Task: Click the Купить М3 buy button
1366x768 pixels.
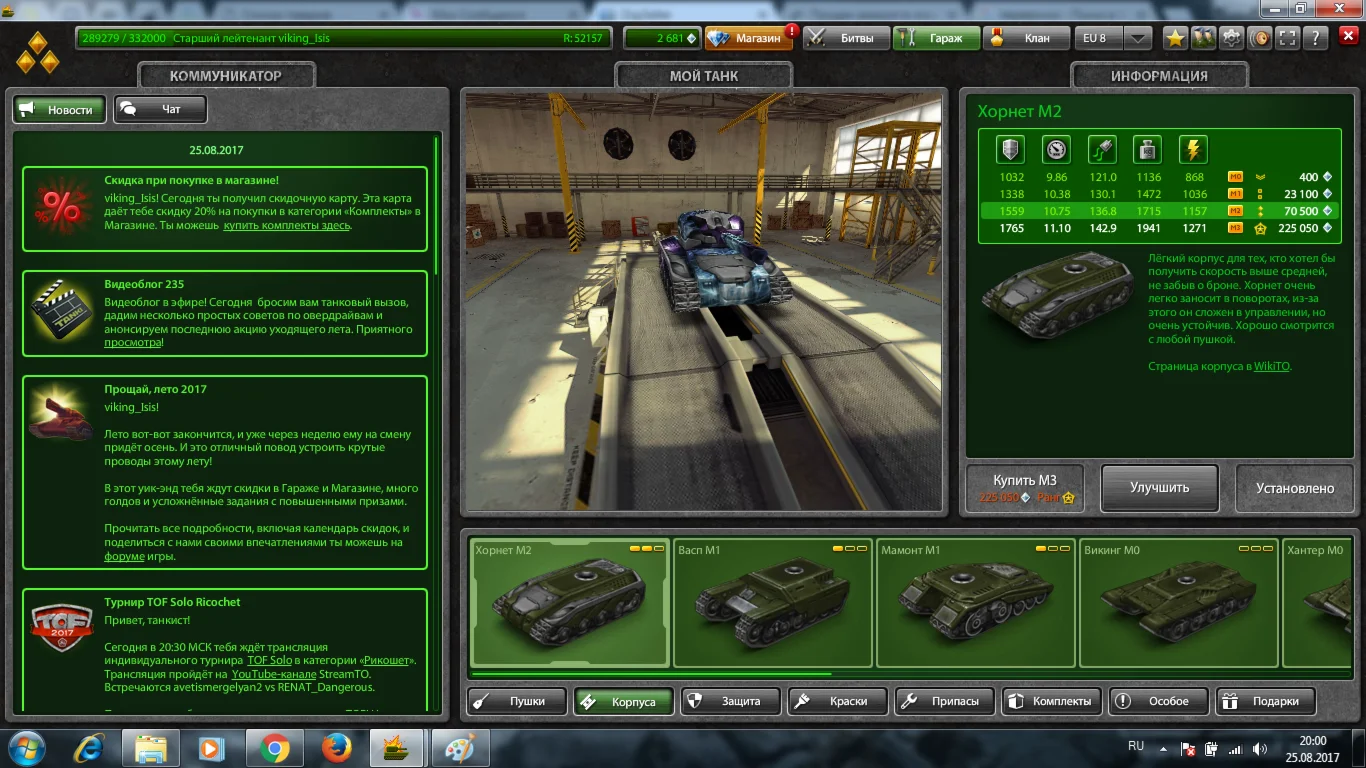Action: pyautogui.click(x=1025, y=488)
